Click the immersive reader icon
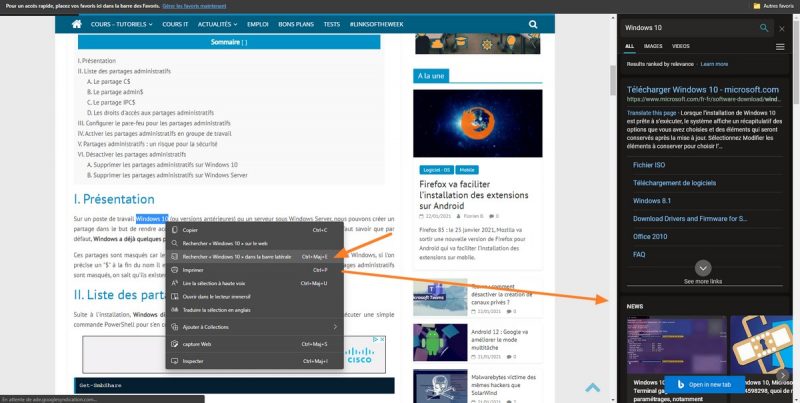The image size is (800, 403). 174,296
